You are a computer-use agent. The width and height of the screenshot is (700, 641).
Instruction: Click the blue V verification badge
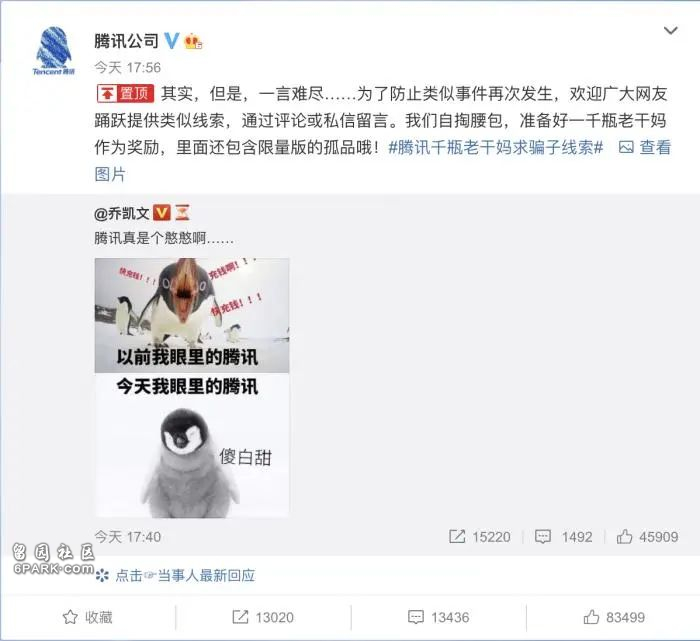[172, 41]
